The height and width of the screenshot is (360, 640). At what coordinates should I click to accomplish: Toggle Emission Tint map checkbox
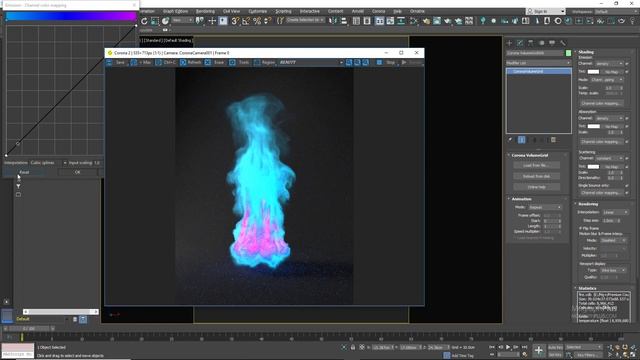(x=627, y=72)
